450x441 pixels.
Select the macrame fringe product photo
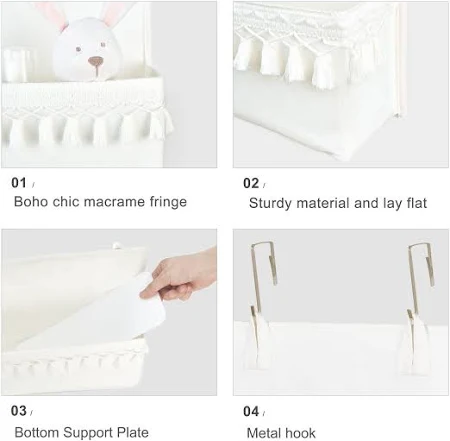109,84
